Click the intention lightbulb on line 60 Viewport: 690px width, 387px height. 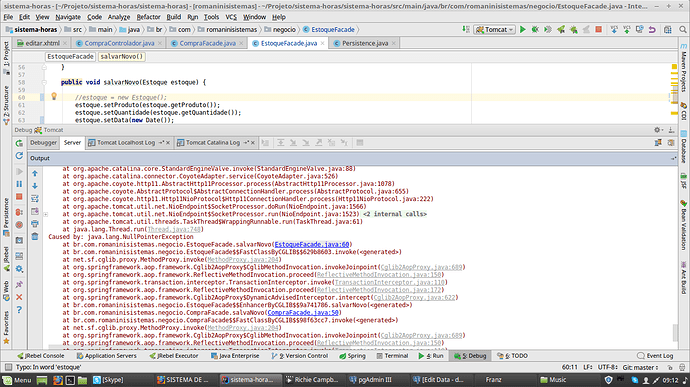tap(54, 96)
